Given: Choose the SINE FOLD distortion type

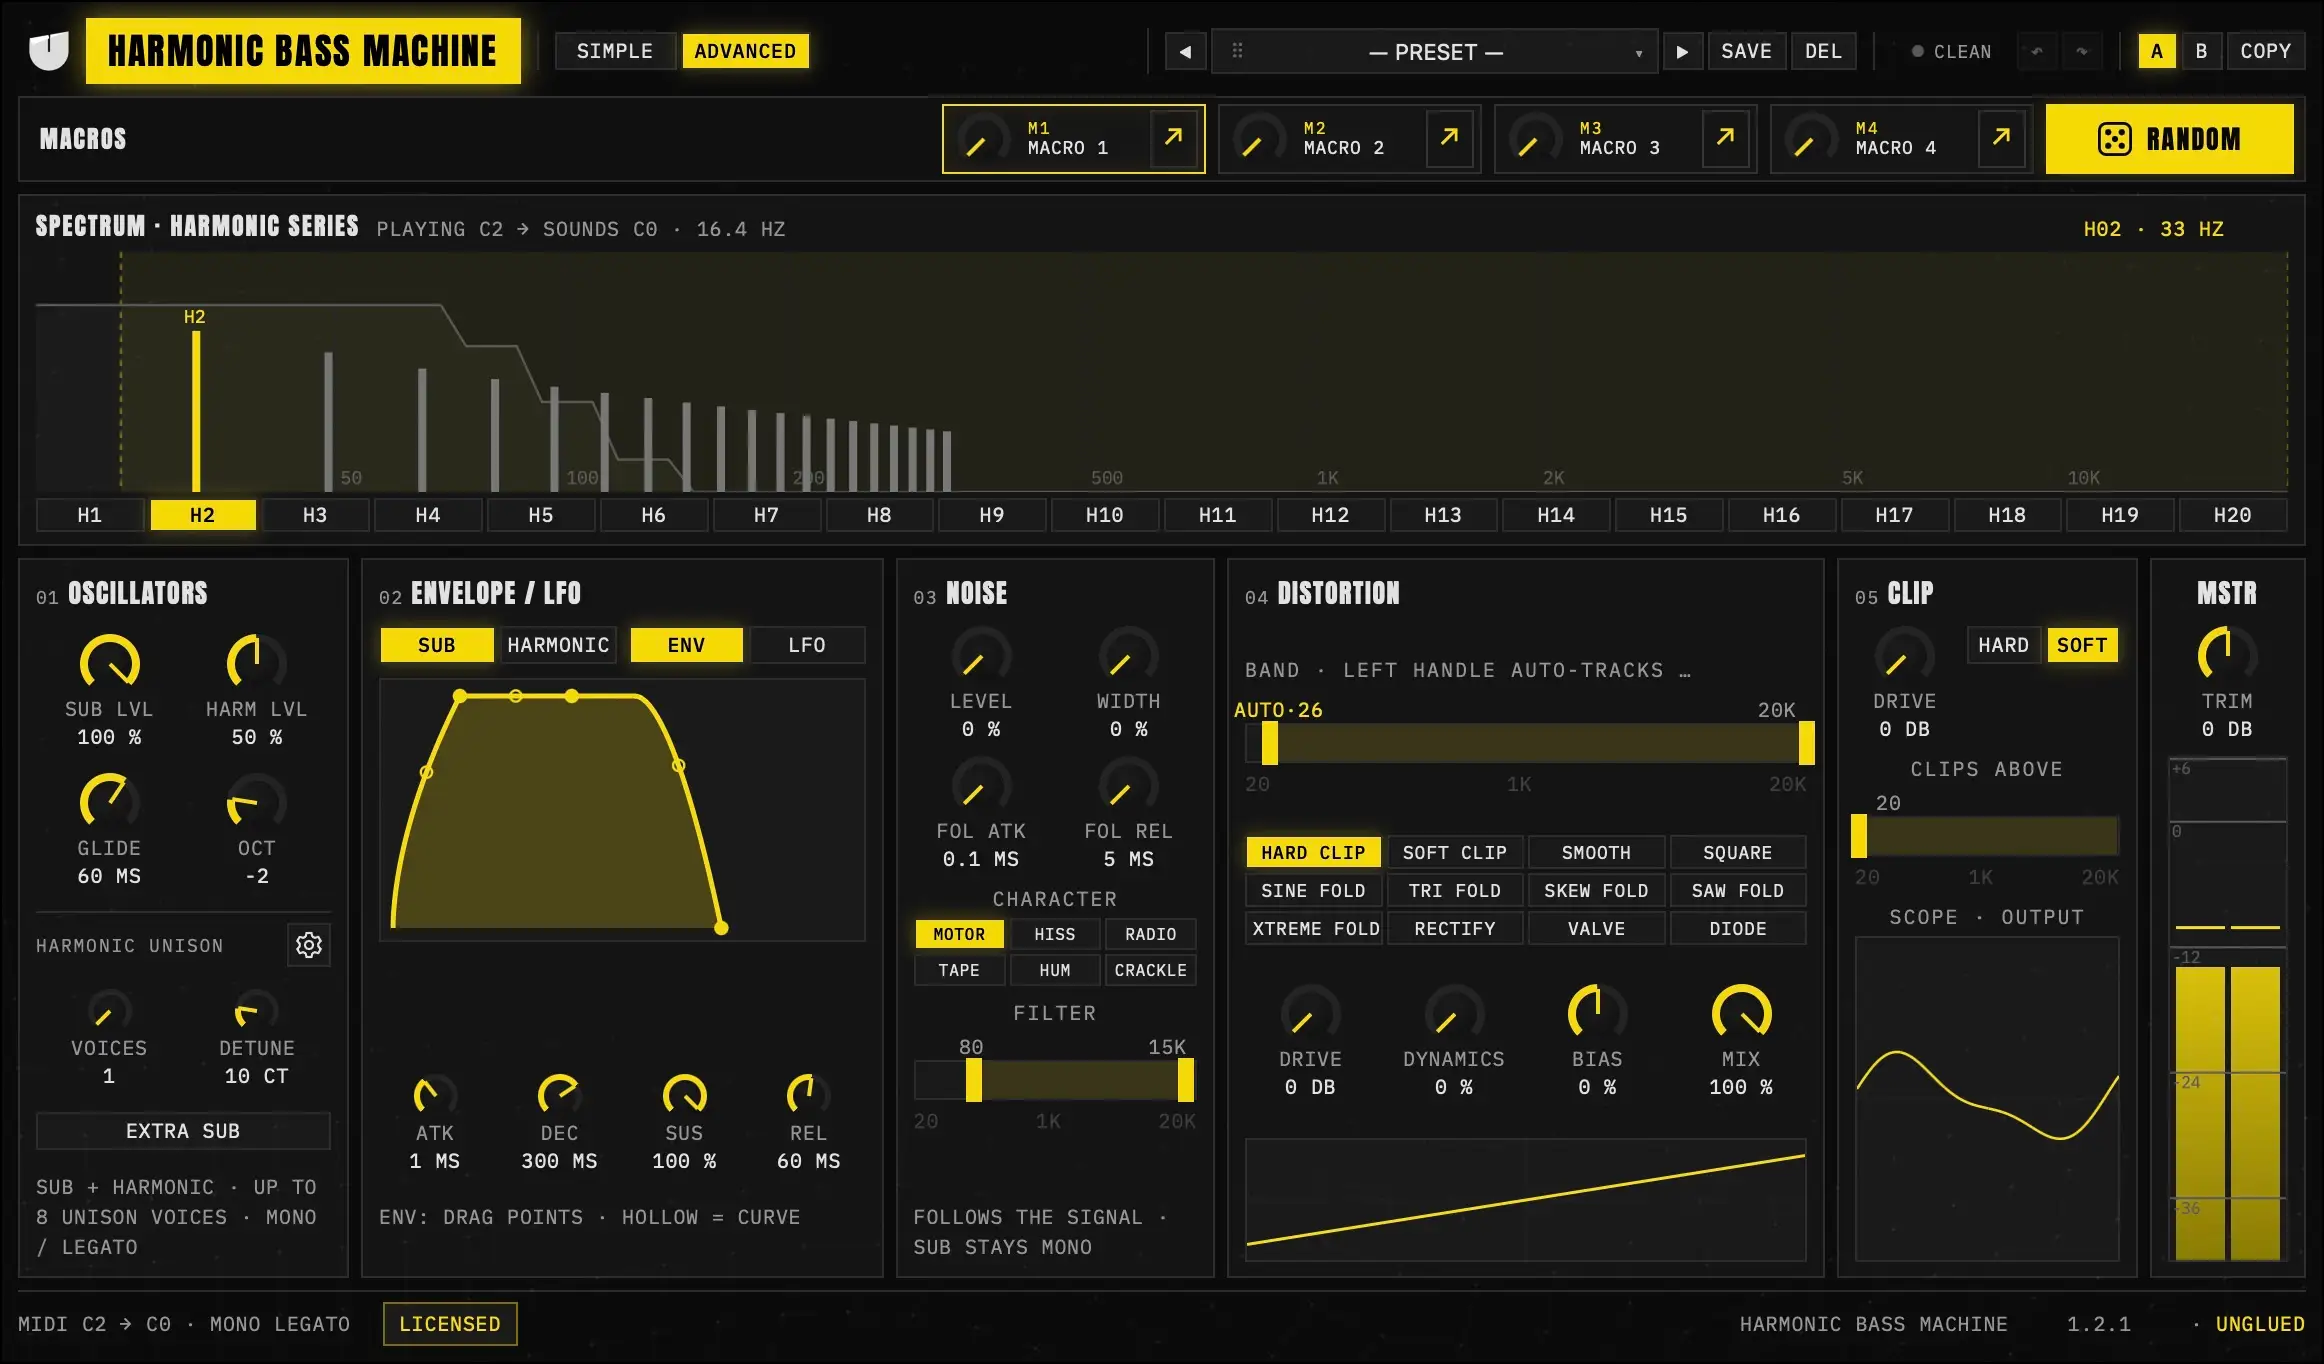Looking at the screenshot, I should 1313,890.
